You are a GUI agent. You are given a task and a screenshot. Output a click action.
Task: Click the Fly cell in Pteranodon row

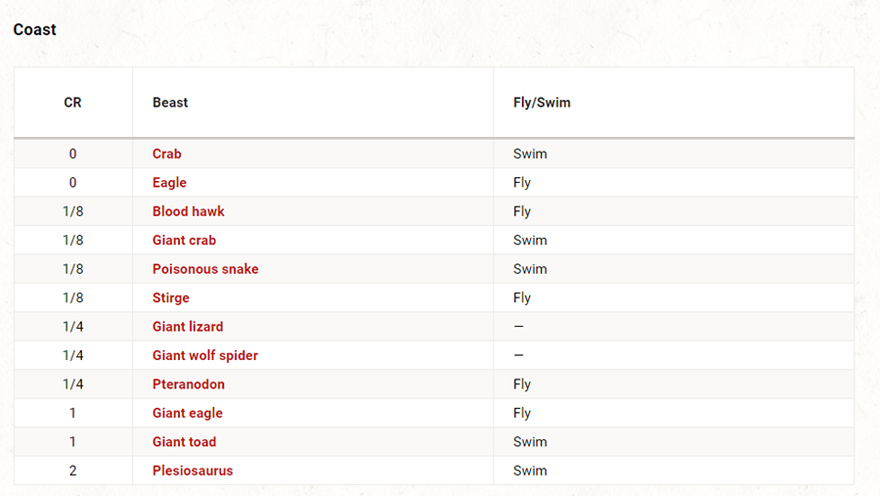point(522,385)
